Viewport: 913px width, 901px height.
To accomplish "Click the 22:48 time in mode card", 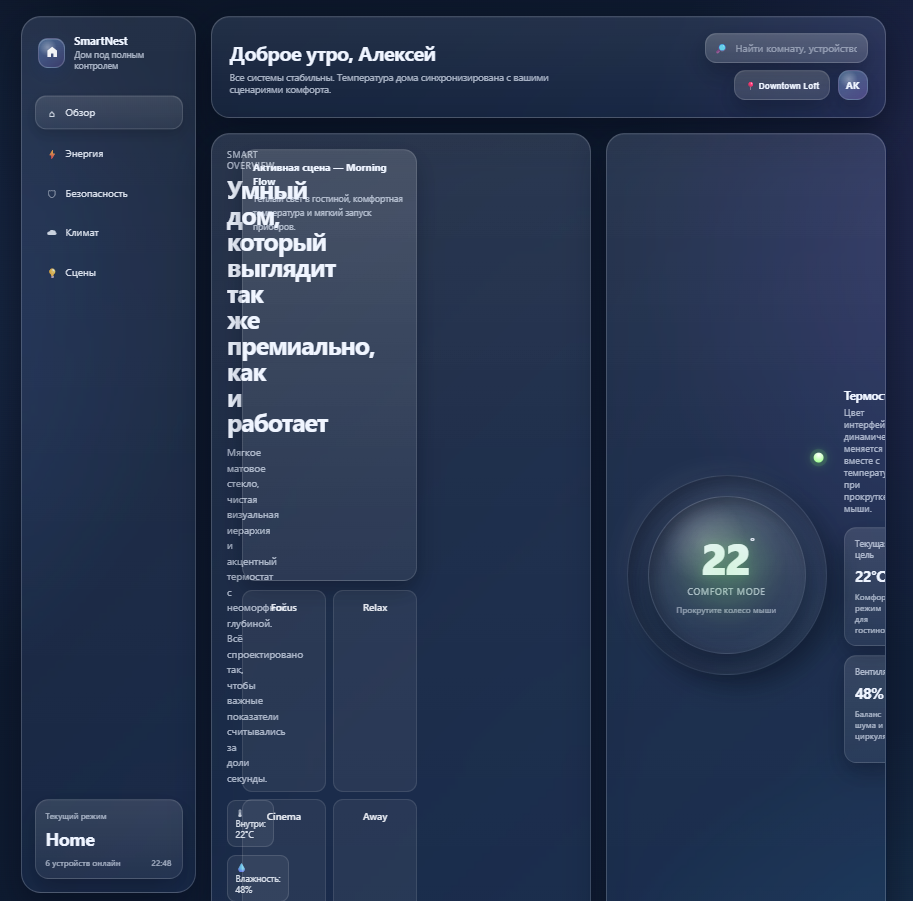I will [x=161, y=864].
